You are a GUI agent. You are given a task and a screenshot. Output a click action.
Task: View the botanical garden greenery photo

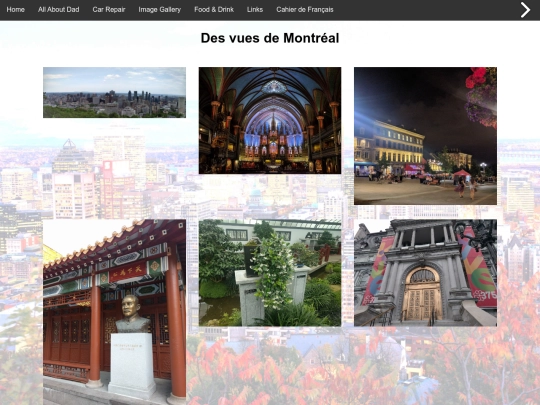point(270,273)
